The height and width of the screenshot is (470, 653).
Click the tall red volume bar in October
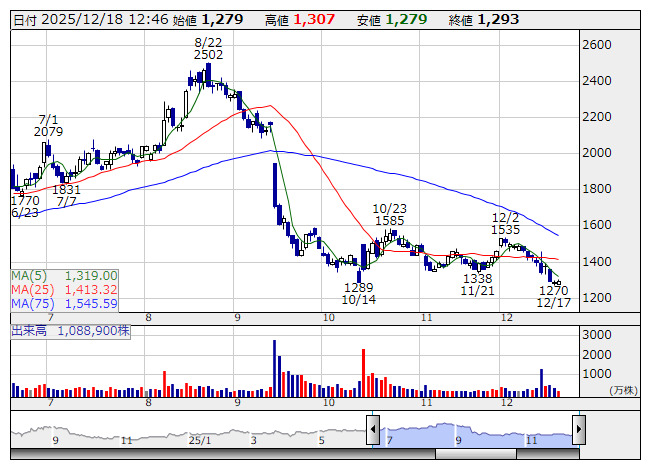[x=363, y=372]
